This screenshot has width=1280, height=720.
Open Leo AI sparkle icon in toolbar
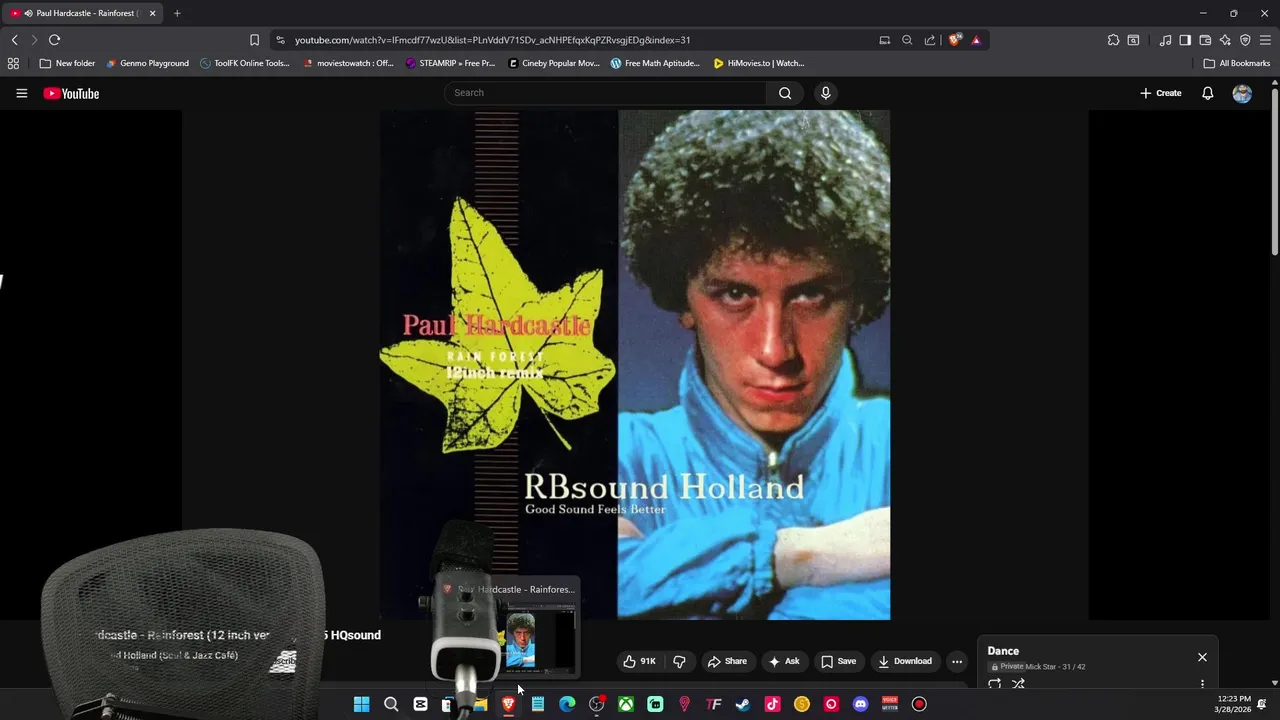(x=1225, y=40)
